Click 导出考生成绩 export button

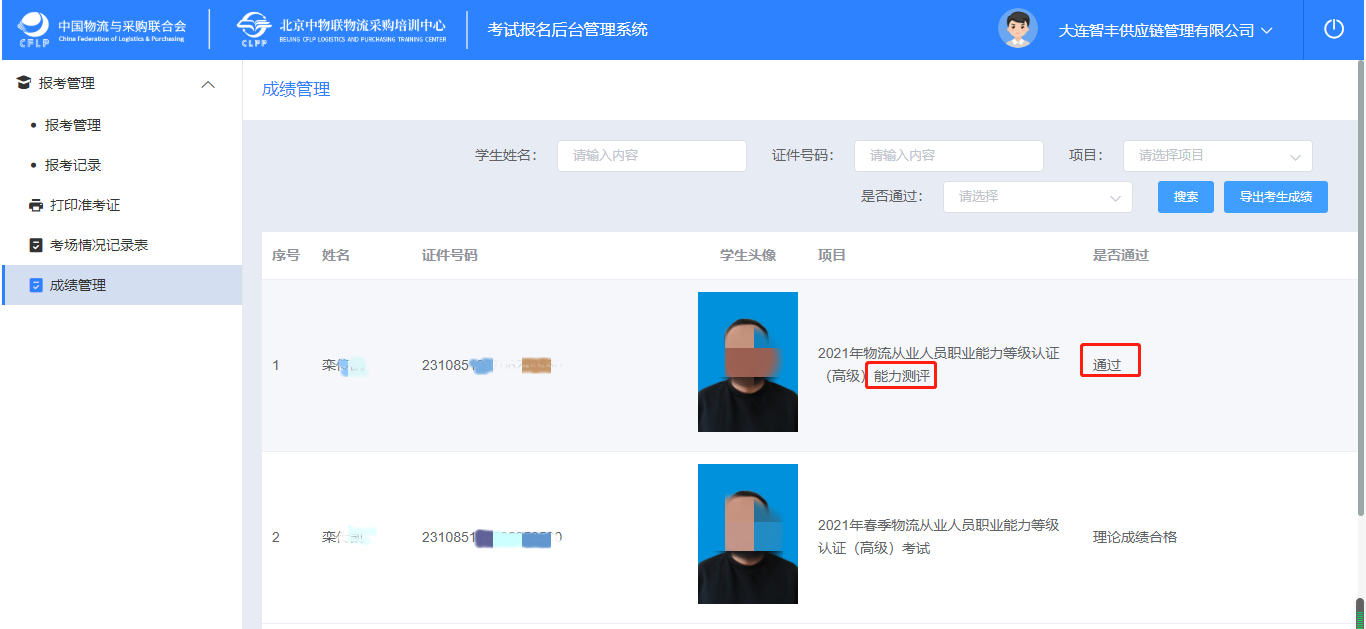(x=1276, y=197)
